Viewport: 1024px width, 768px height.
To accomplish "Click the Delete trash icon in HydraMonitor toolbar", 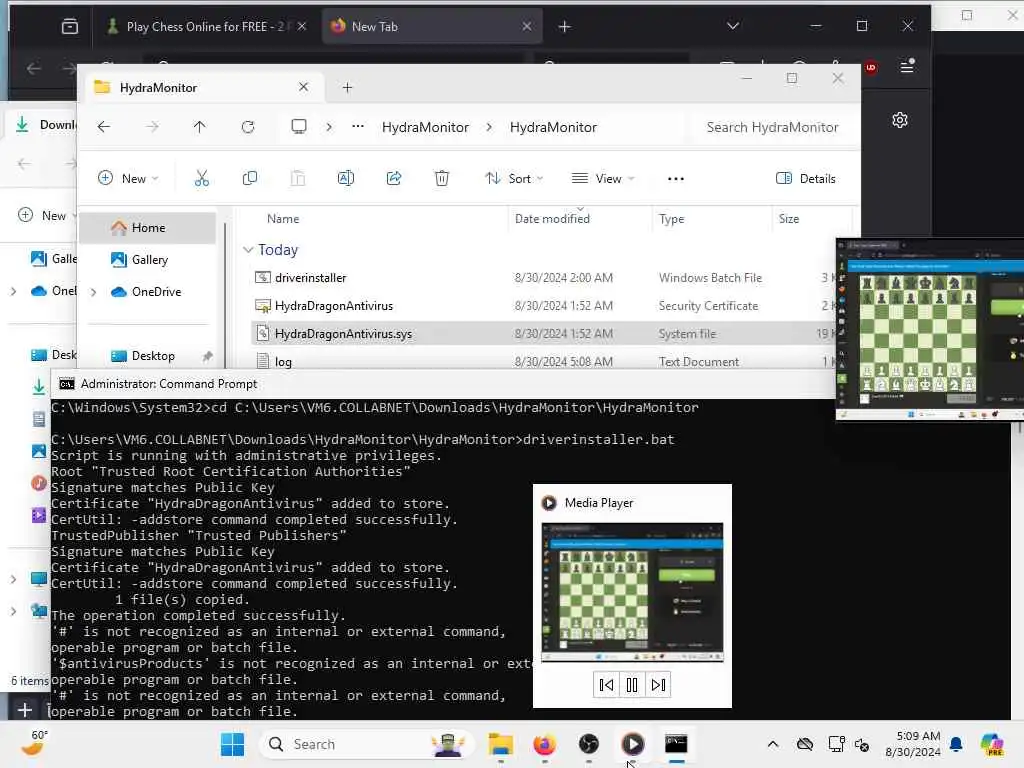I will click(x=442, y=178).
